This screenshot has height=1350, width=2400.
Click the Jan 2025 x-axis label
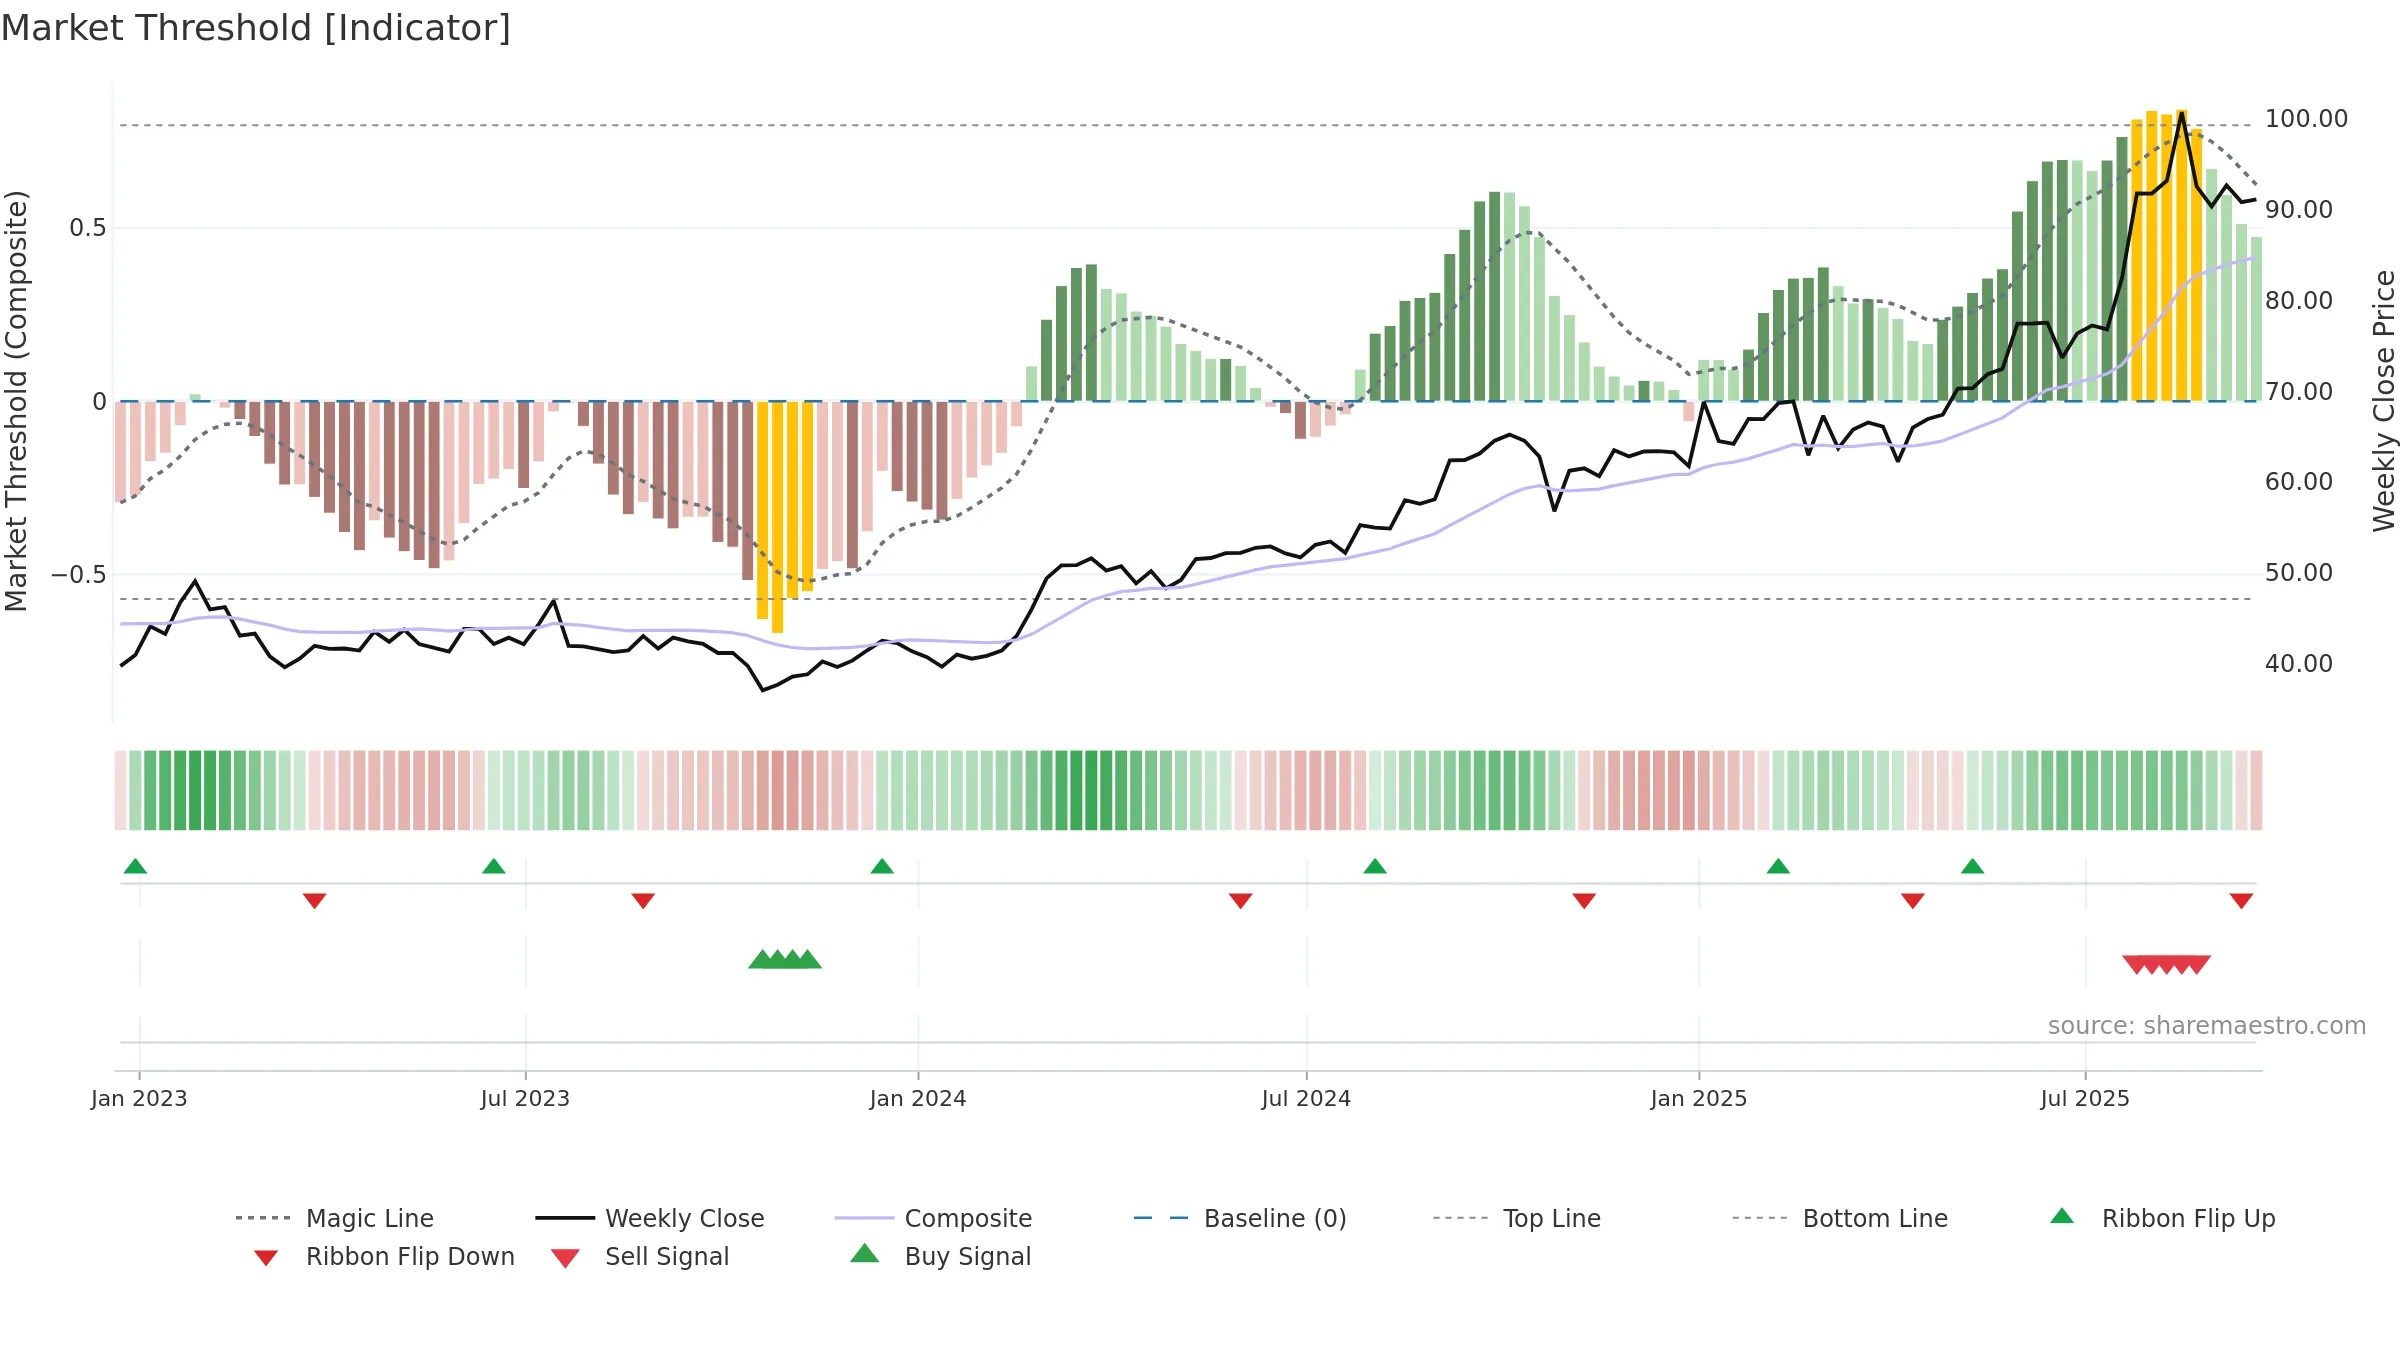(x=1699, y=1098)
